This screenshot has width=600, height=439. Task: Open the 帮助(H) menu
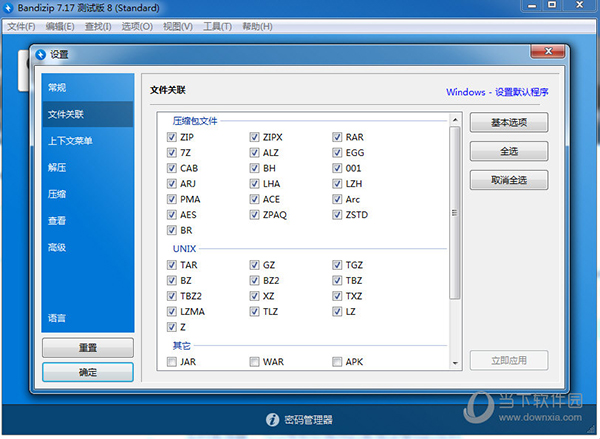click(257, 26)
